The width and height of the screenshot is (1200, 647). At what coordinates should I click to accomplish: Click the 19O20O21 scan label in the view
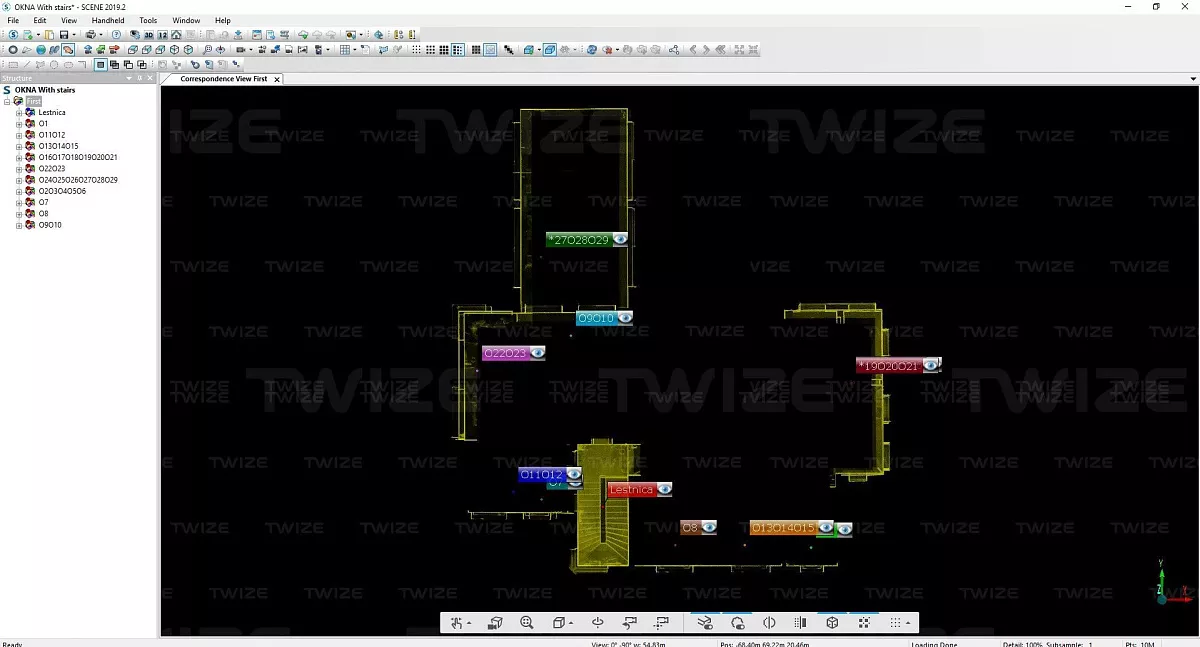[x=889, y=366]
